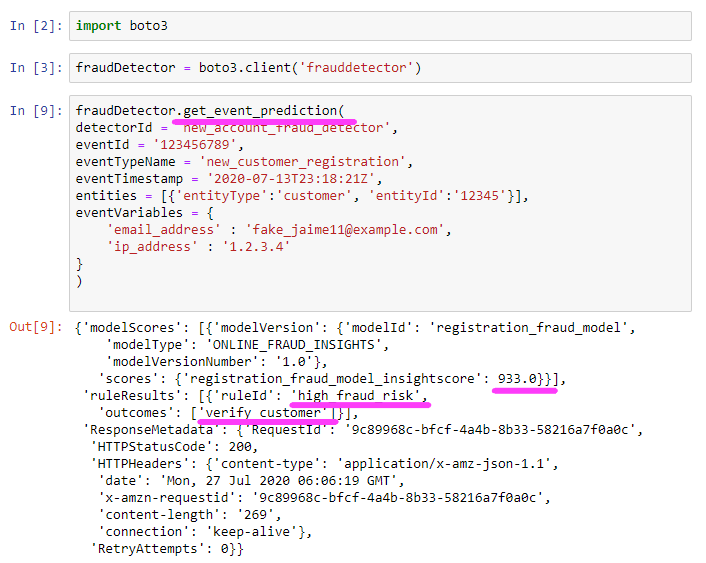706x563 pixels.
Task: Click eventId value '123456789'
Action: 195,145
